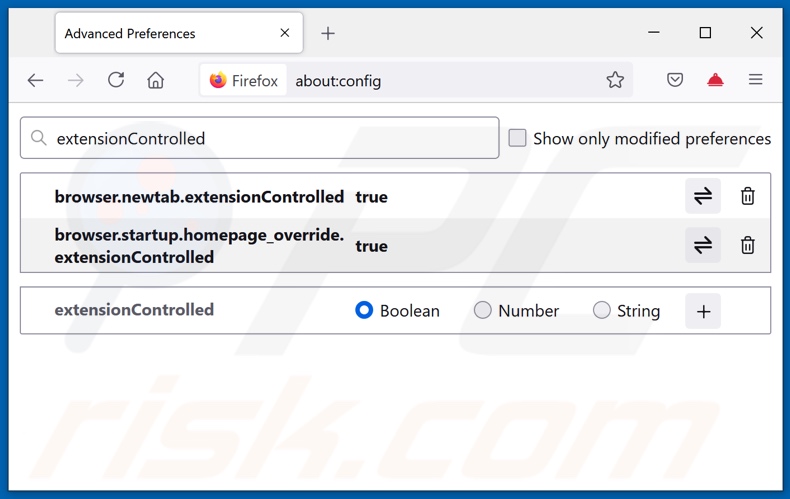Select the Number radio option
Screen dimensions: 790x499
482,310
